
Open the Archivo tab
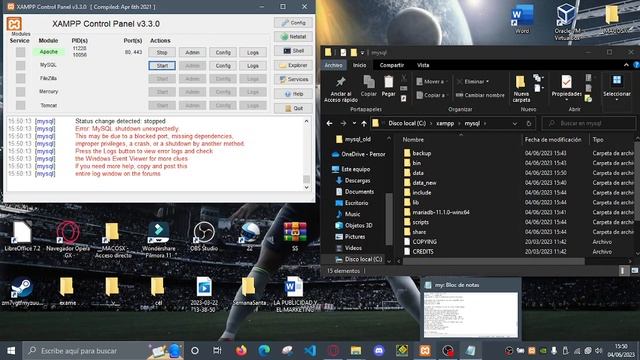[333, 65]
